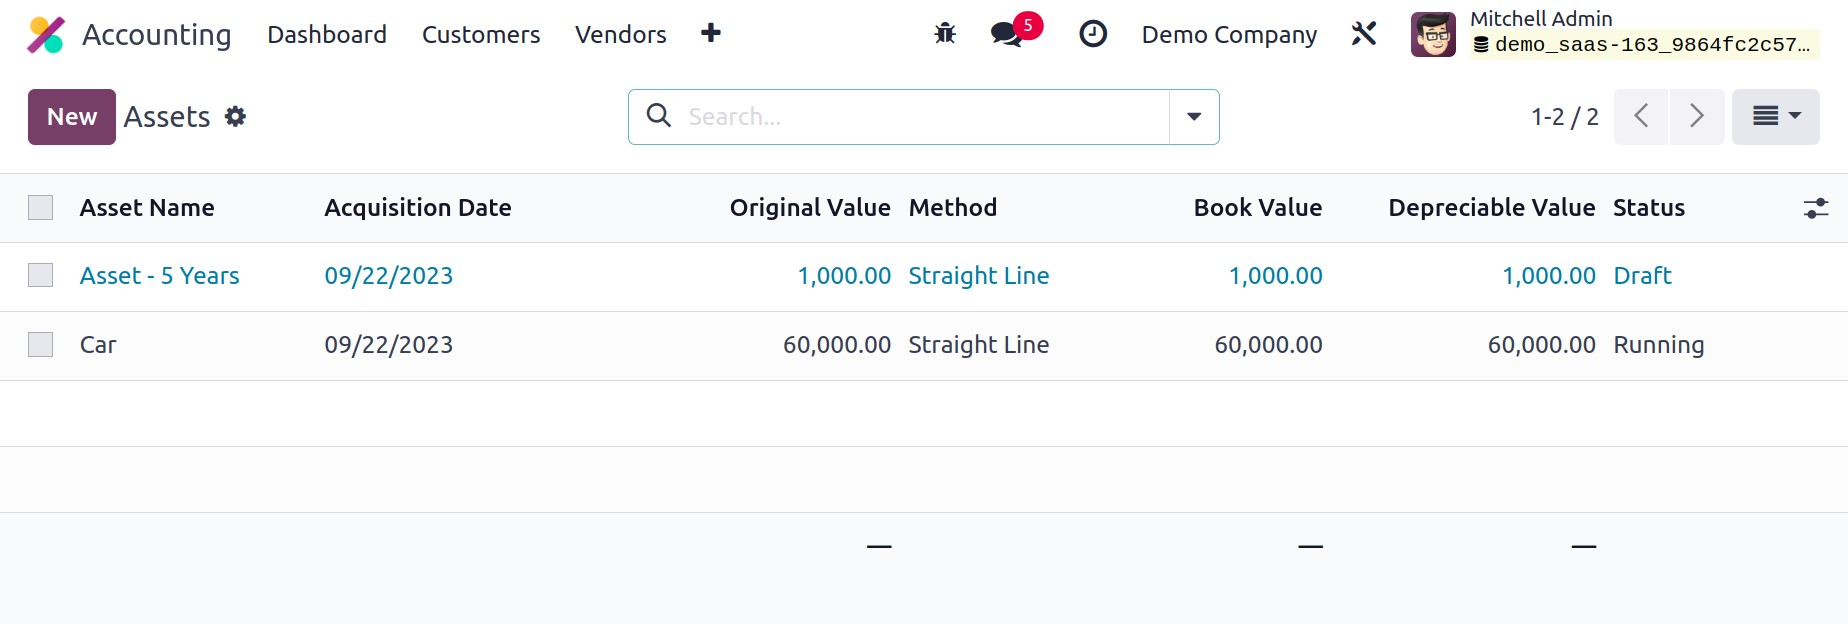Open the list view switcher dropdown
The height and width of the screenshot is (624, 1848).
(x=1775, y=117)
